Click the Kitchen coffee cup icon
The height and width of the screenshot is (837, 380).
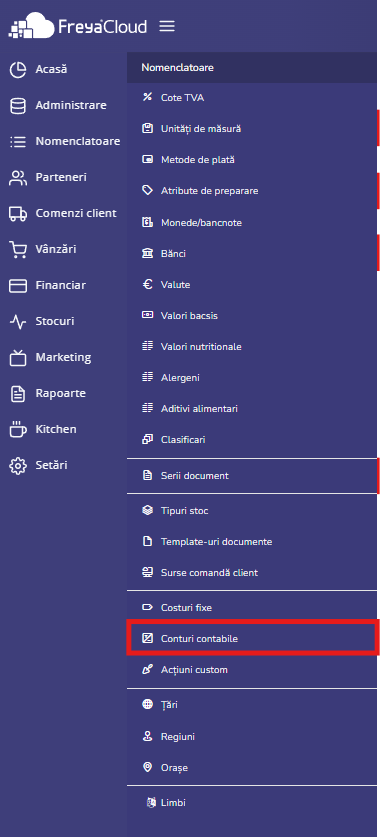click(x=18, y=429)
